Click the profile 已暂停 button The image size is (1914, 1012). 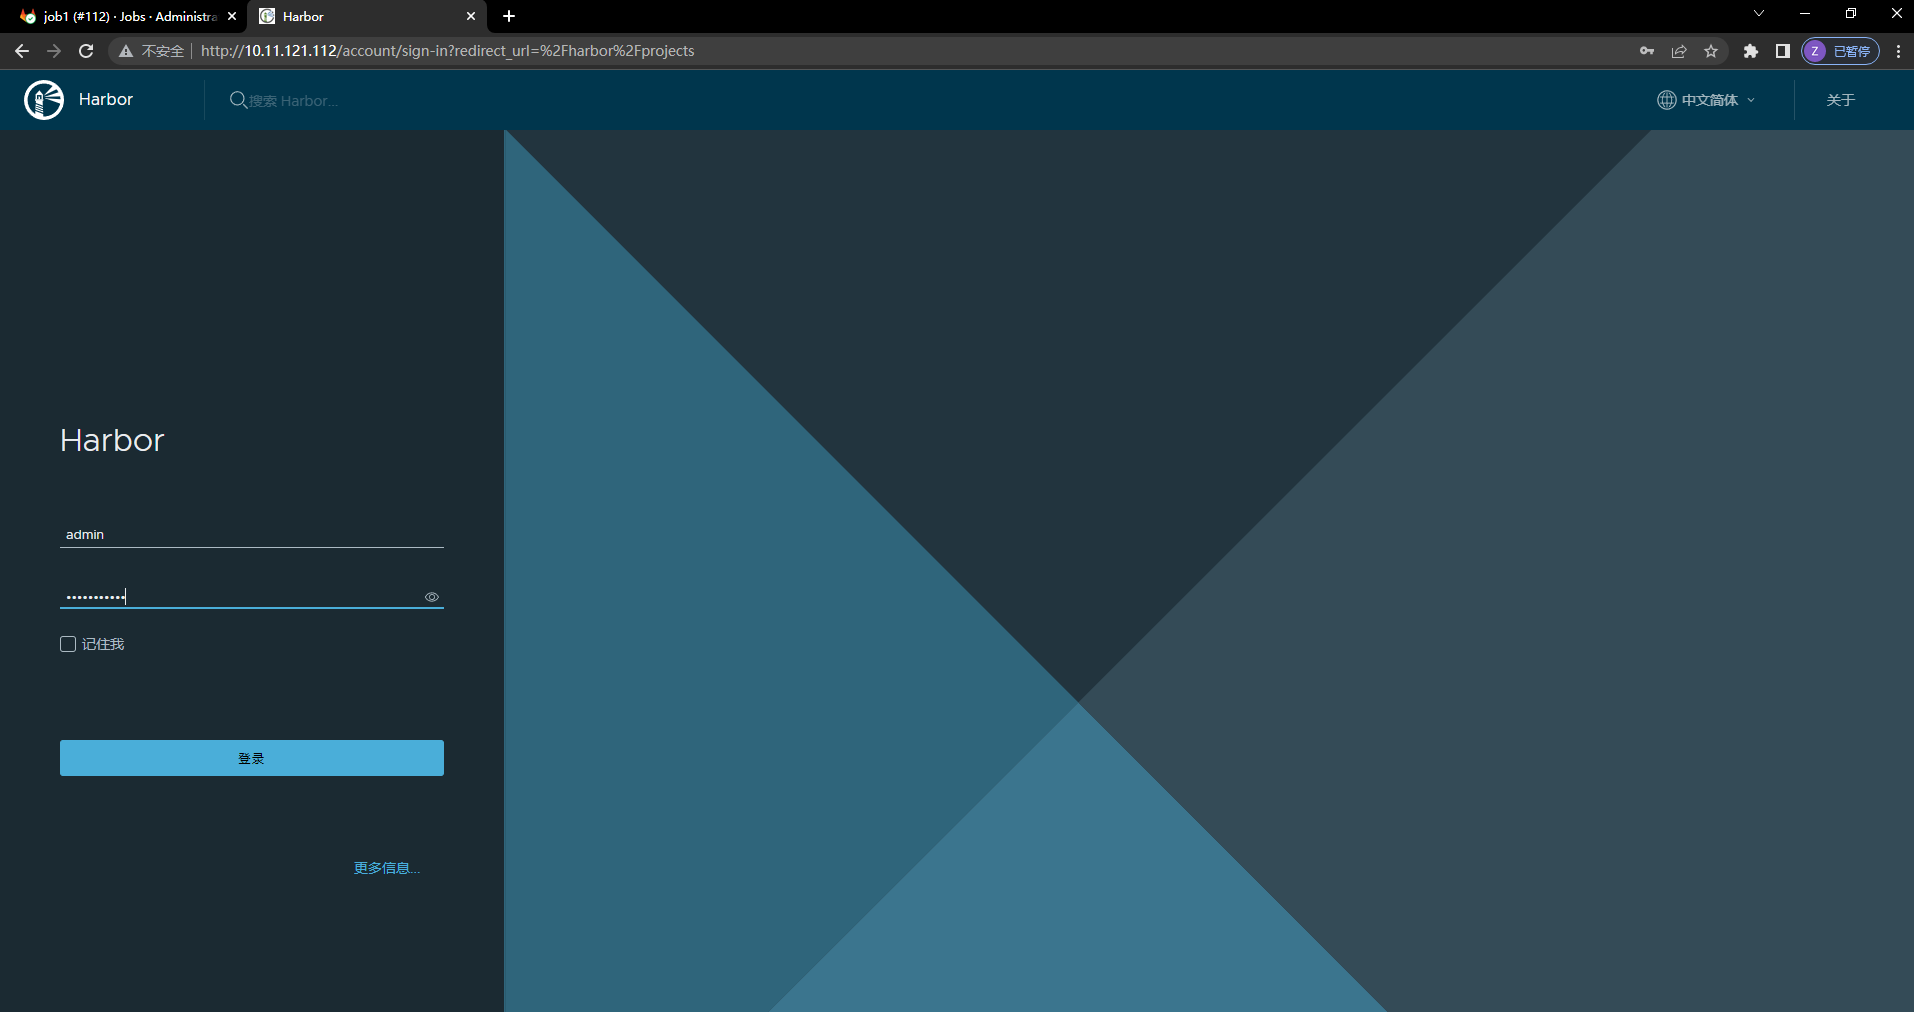pyautogui.click(x=1840, y=51)
